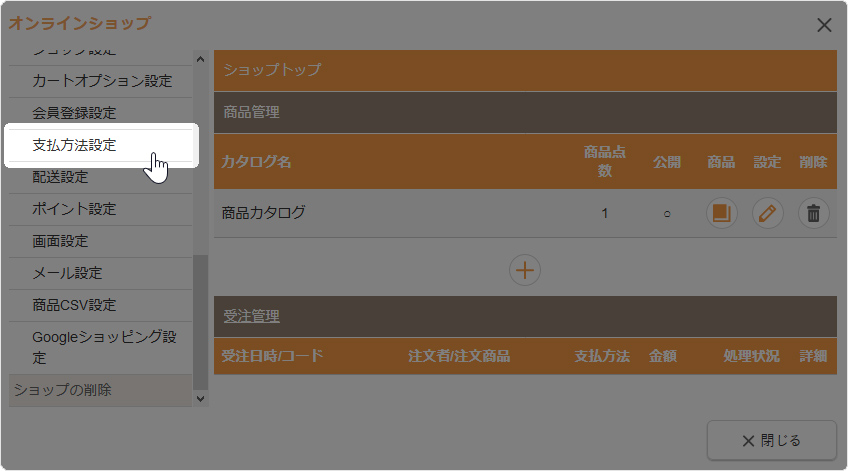Screen dimensions: 848x471
Task: Open メール設定 menu item
Action: point(67,273)
